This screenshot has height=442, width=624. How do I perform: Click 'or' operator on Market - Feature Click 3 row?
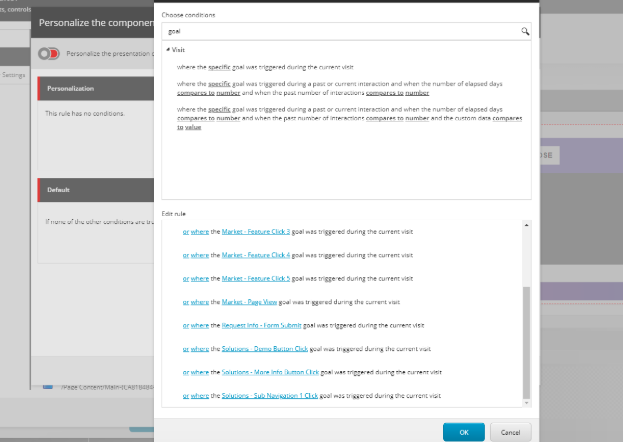[x=186, y=232]
